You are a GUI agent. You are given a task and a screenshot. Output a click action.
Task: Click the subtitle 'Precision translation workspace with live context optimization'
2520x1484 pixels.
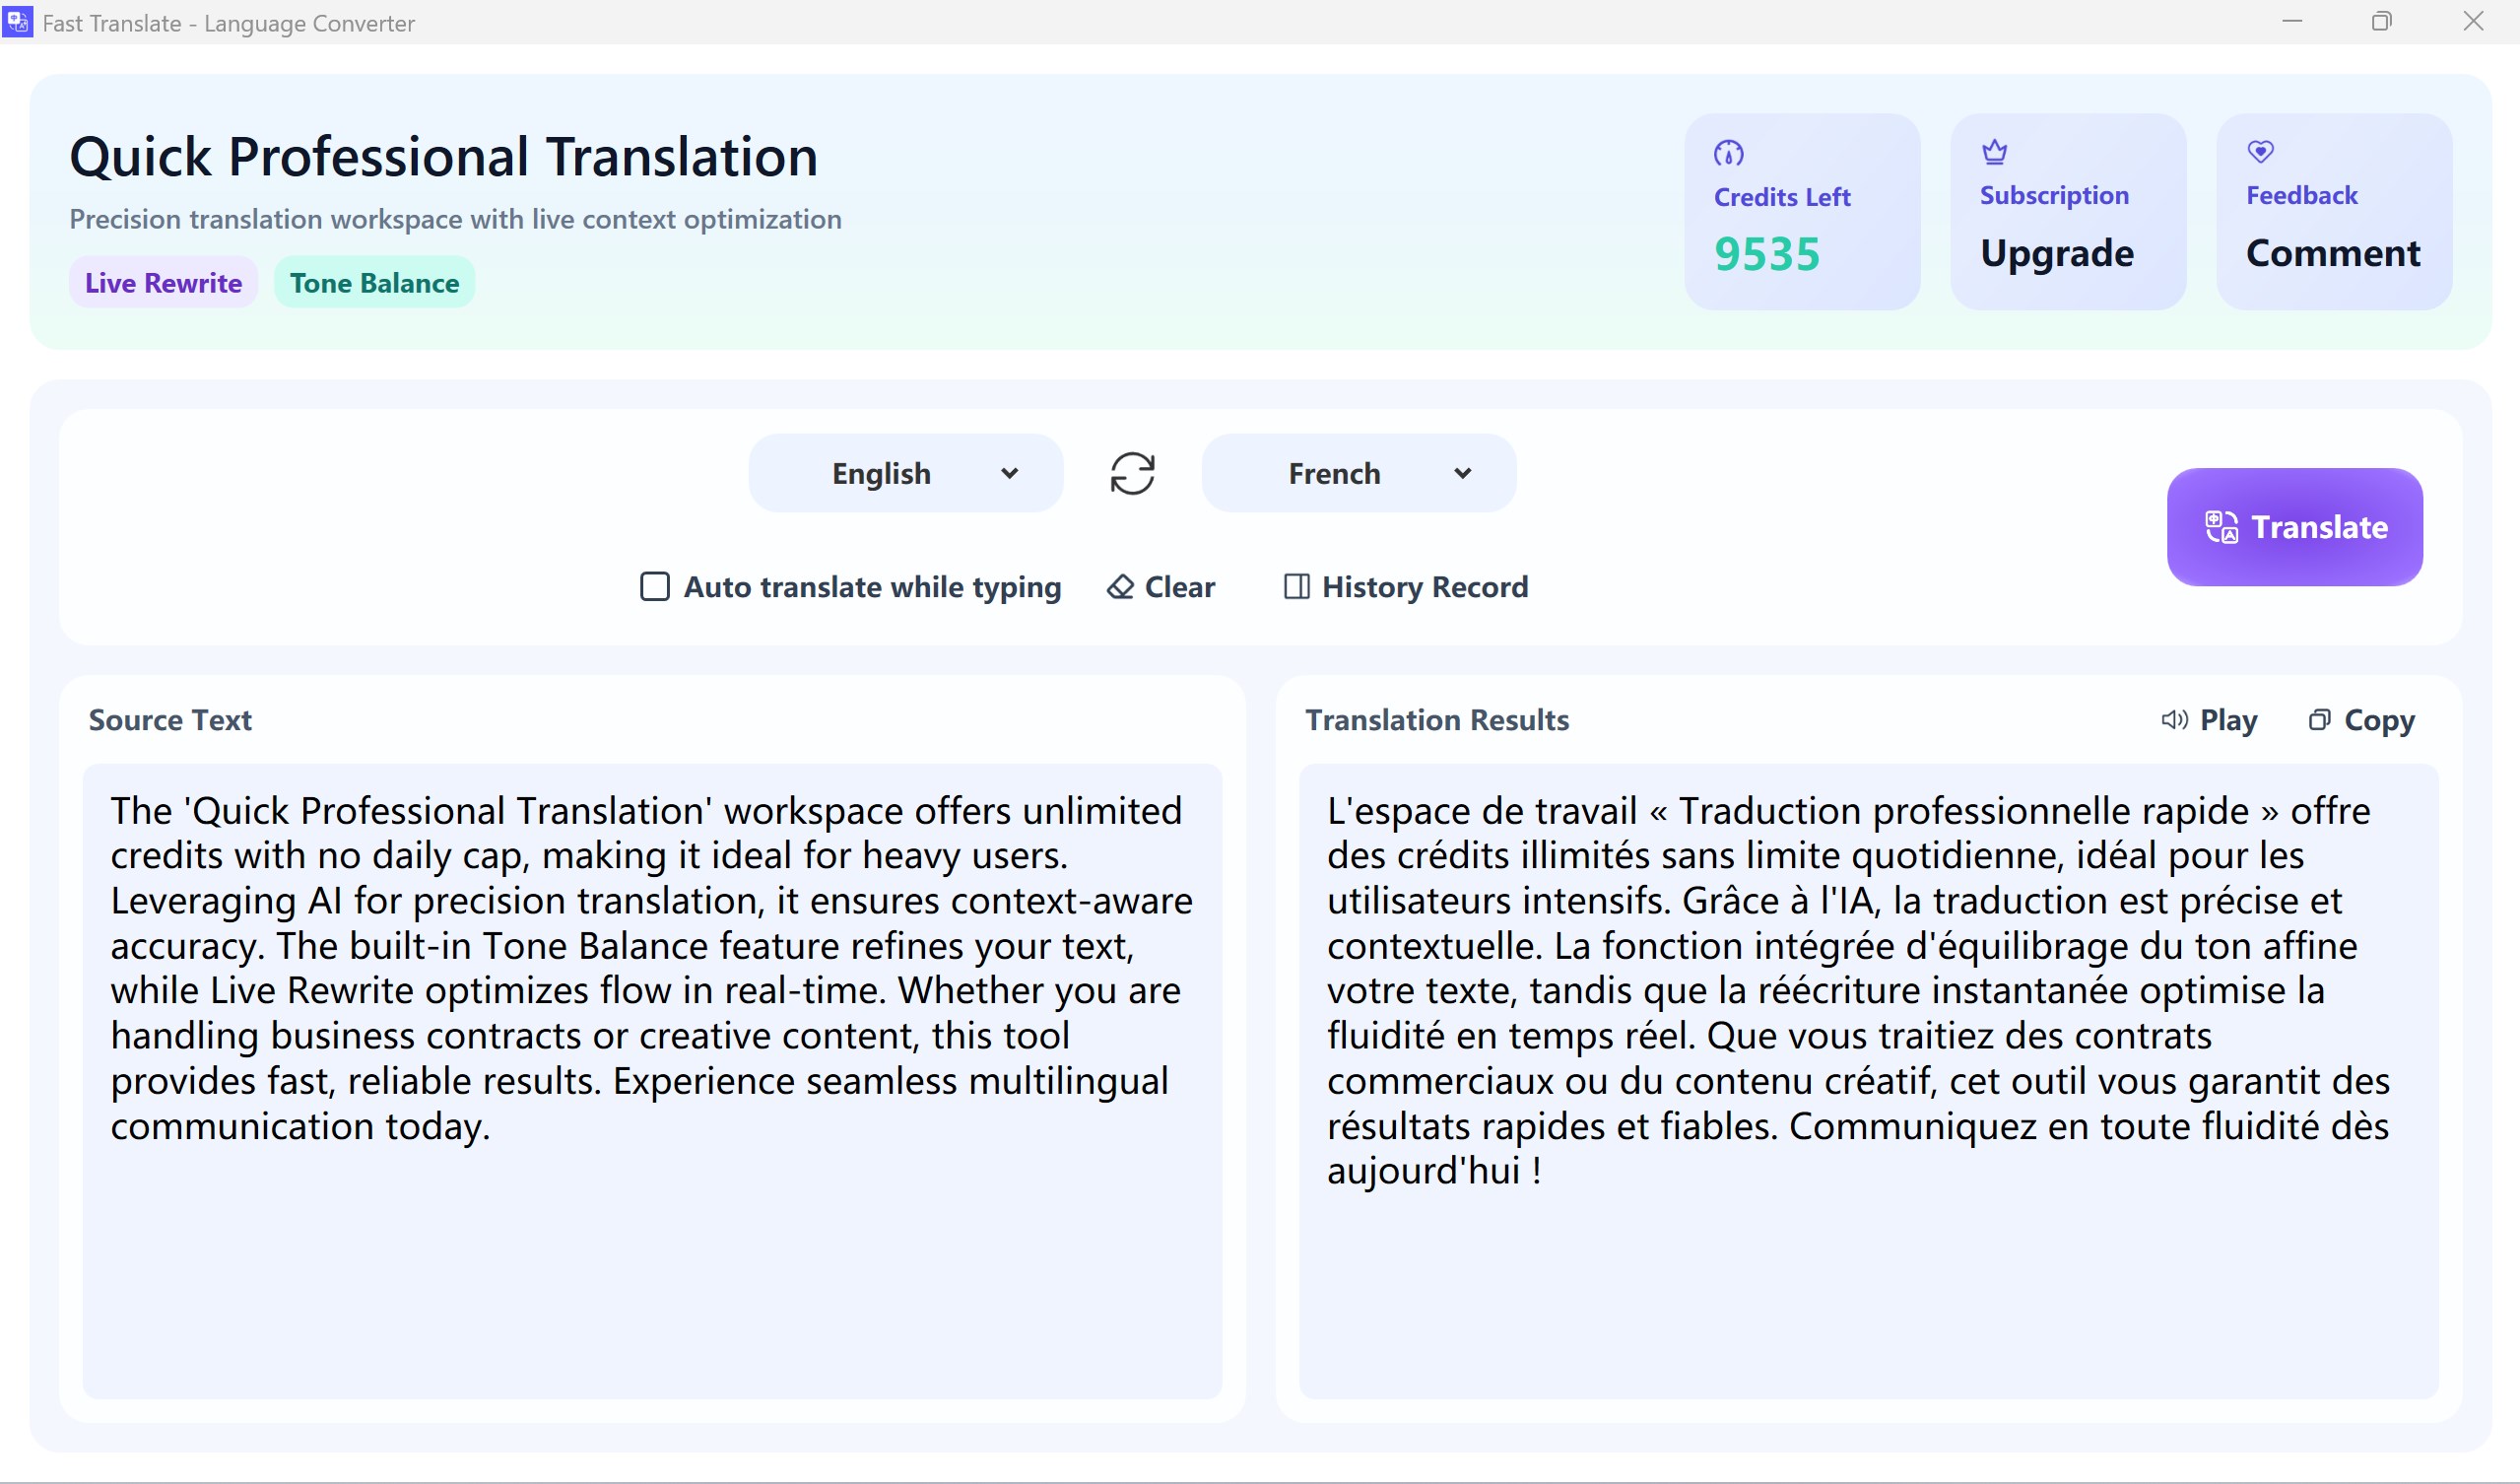tap(455, 219)
